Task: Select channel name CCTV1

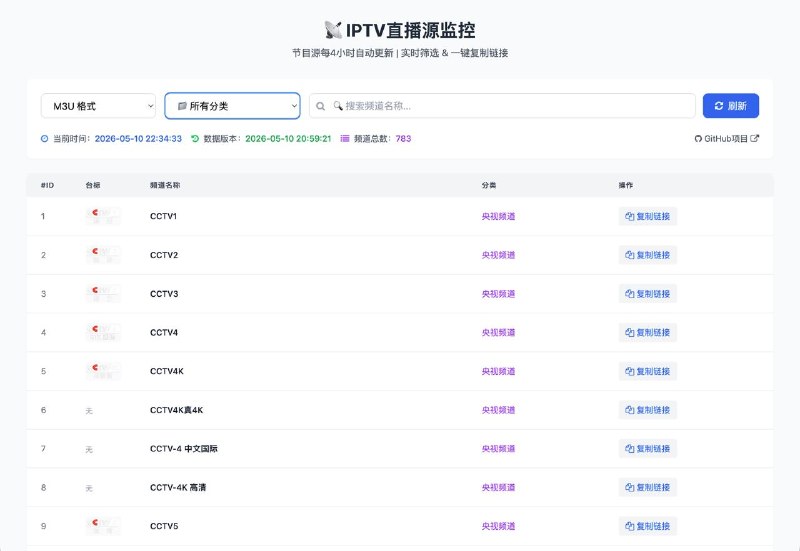Action: coord(163,216)
